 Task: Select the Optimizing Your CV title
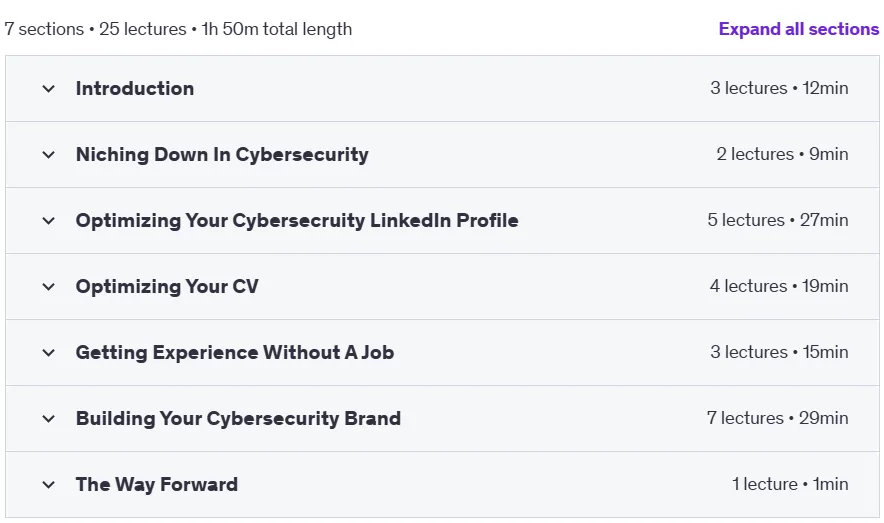click(167, 286)
